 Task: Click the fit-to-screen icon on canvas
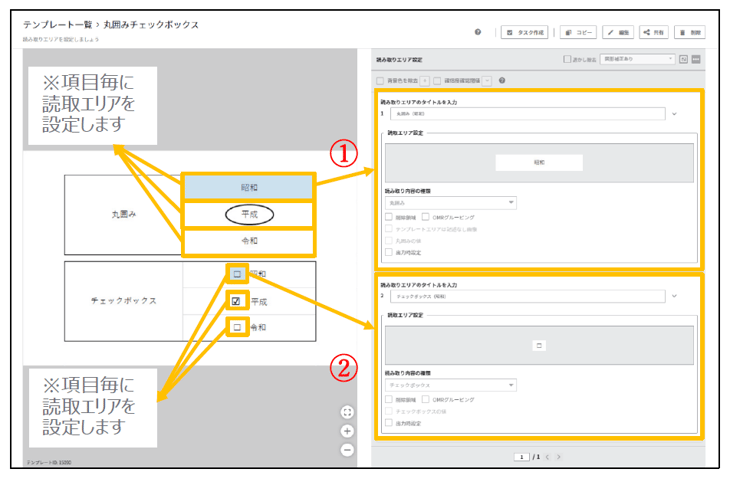(x=347, y=412)
